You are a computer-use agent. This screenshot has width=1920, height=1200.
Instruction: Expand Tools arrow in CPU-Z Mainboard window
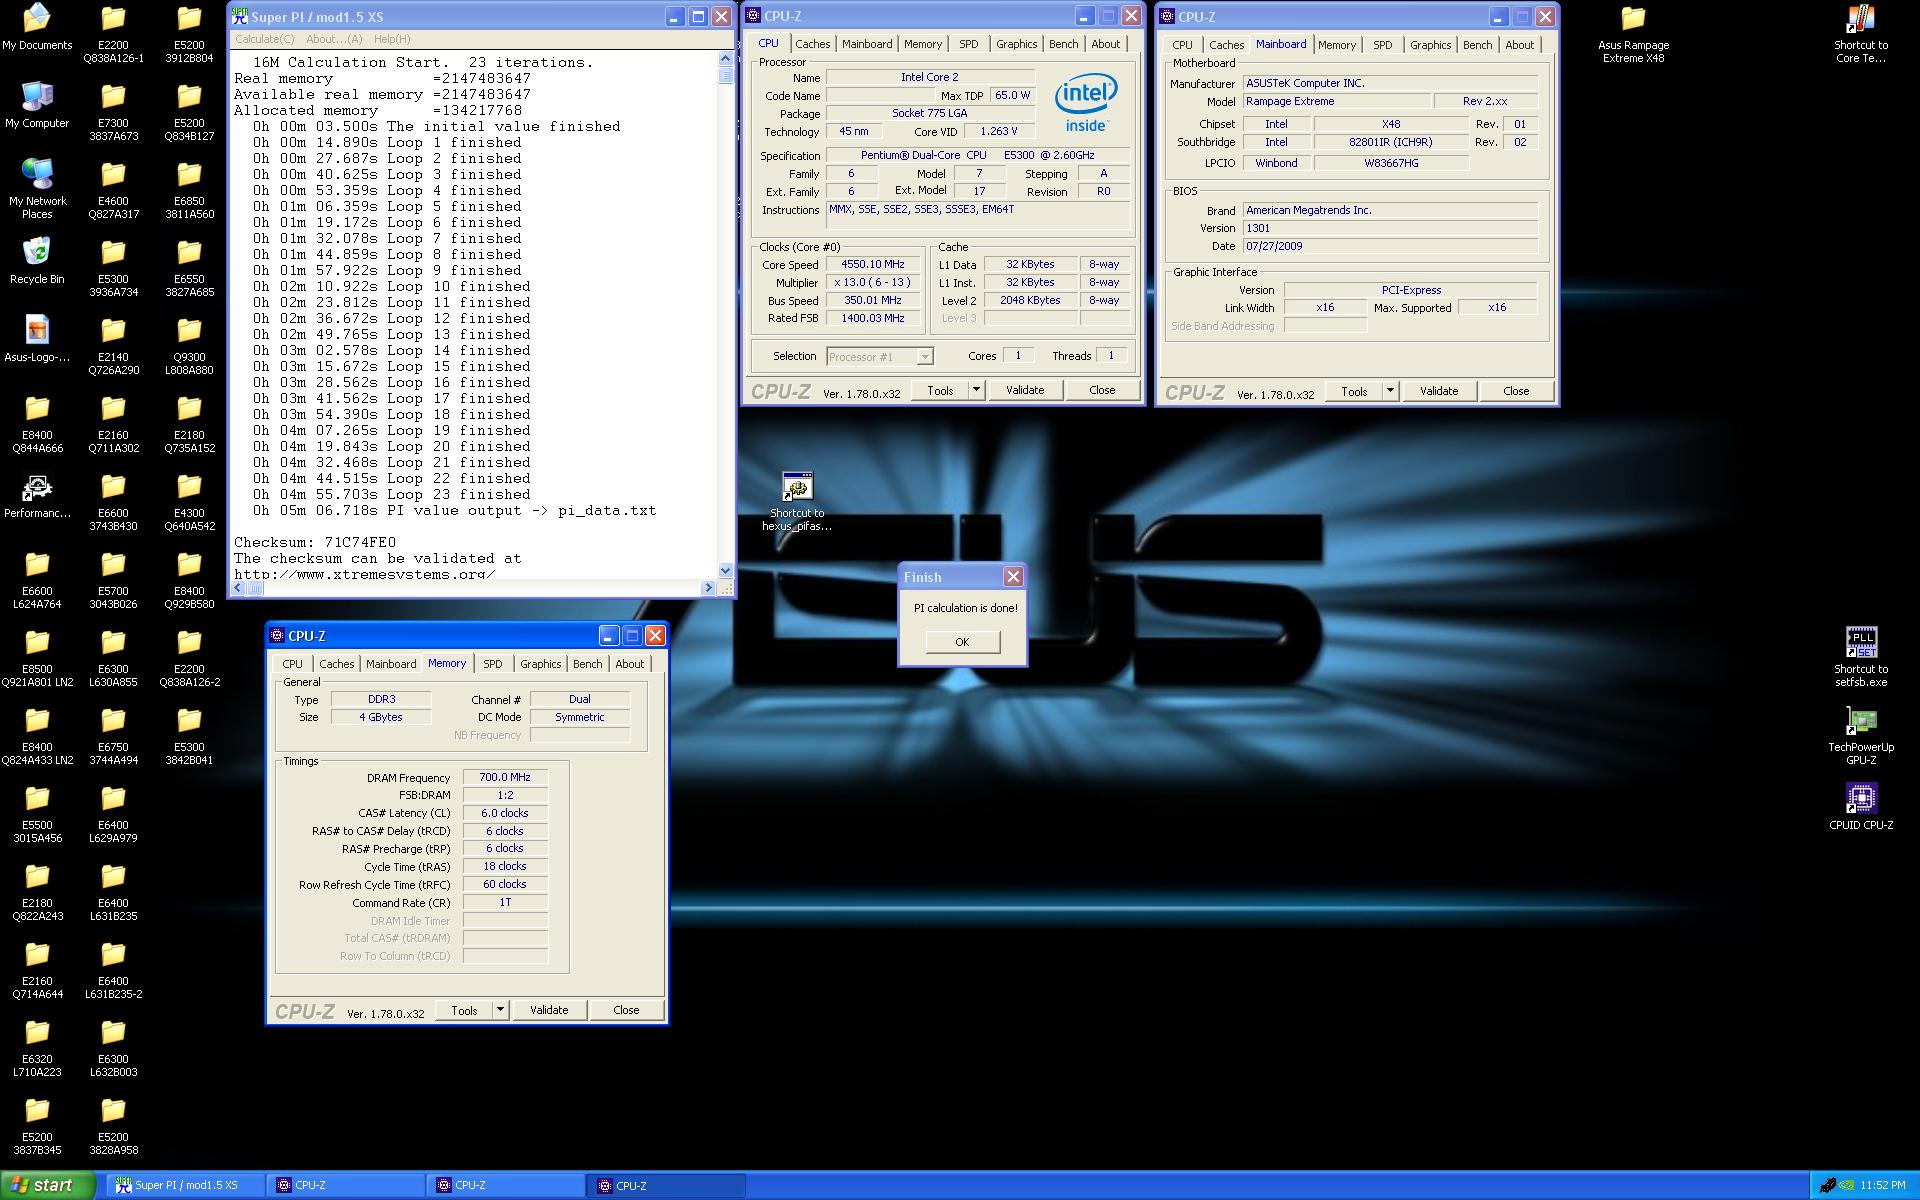click(1390, 391)
